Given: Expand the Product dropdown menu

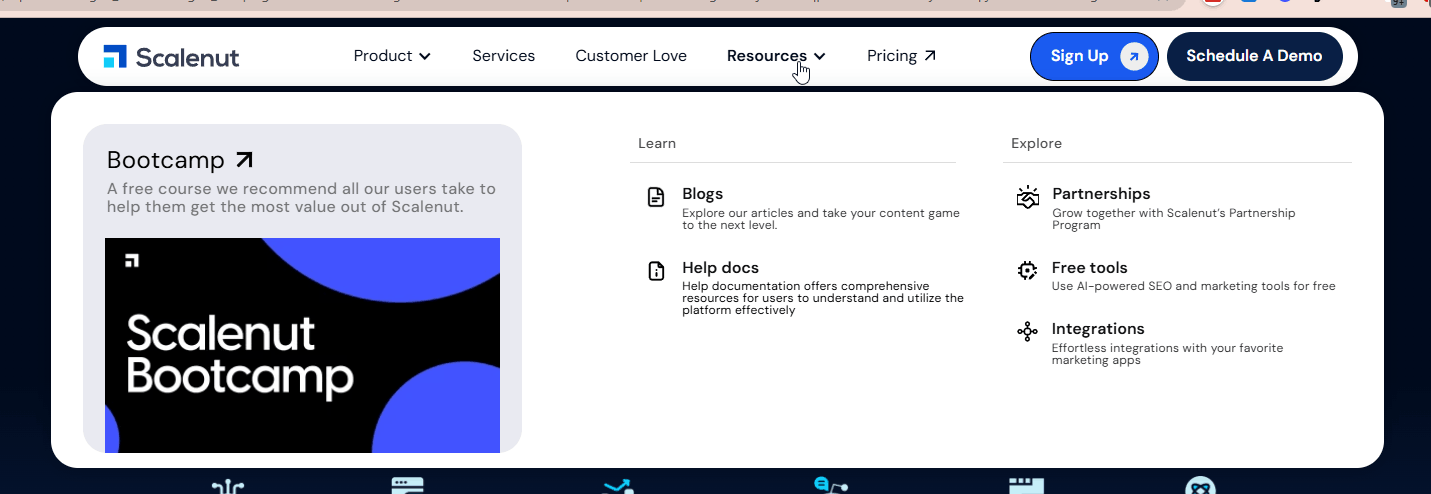Looking at the screenshot, I should [392, 56].
